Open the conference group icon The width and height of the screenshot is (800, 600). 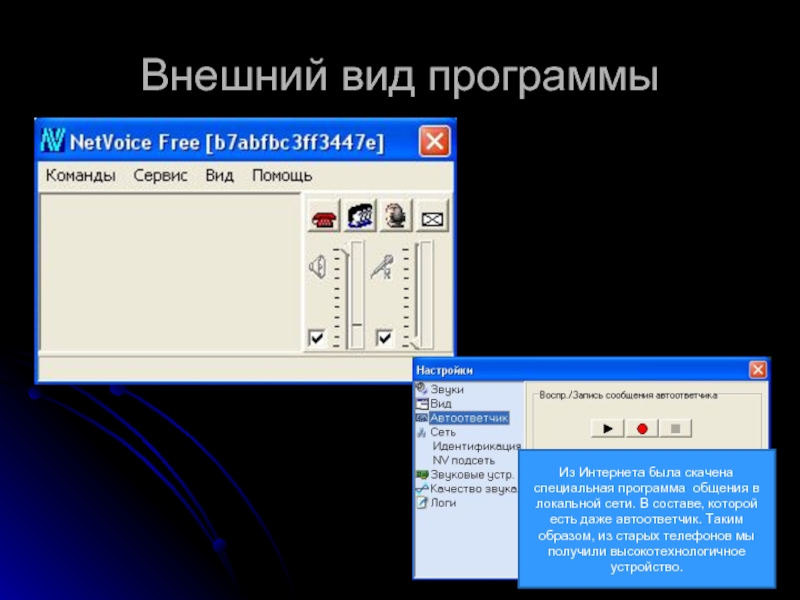click(360, 217)
